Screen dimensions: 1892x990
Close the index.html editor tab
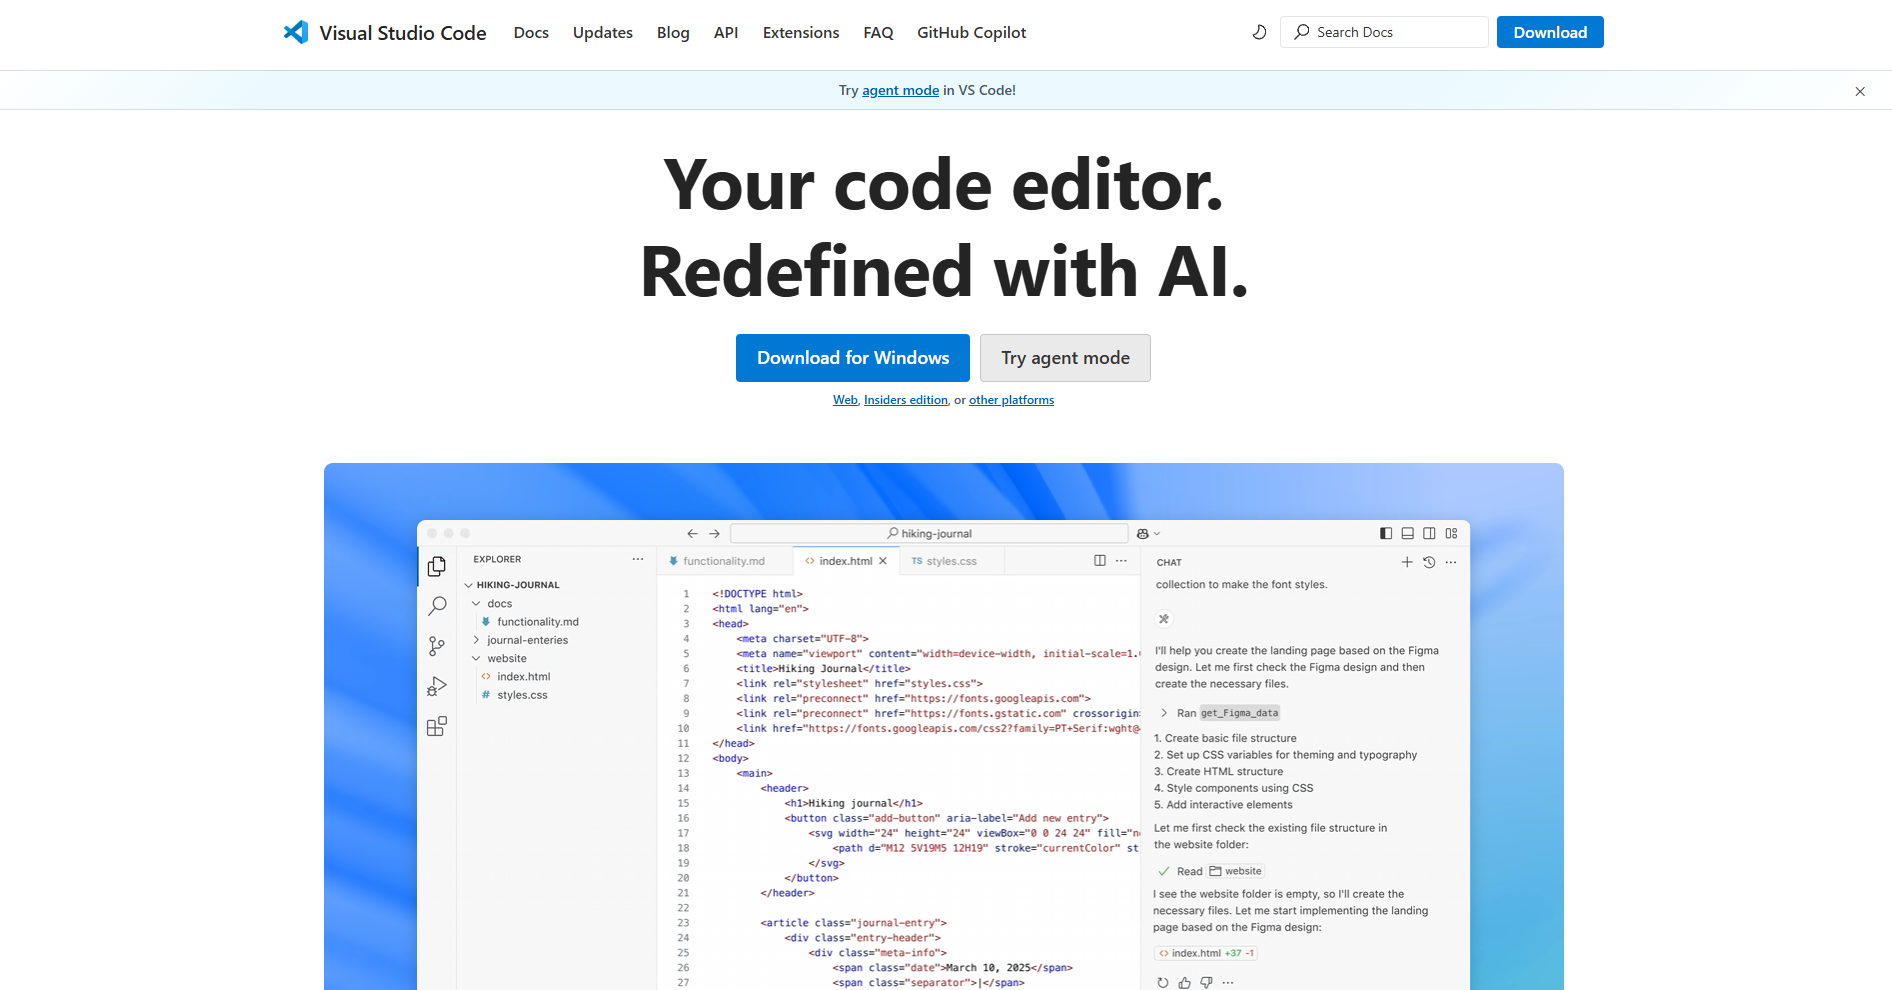883,561
